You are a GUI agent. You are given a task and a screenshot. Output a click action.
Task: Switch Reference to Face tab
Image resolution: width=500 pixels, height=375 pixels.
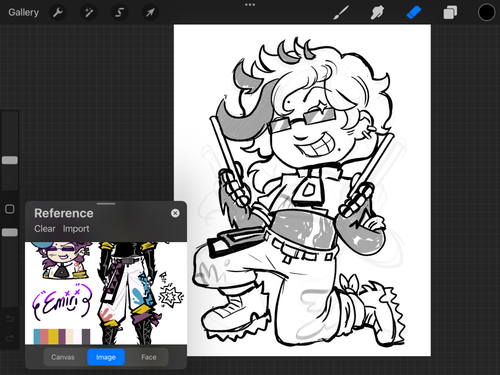pyautogui.click(x=149, y=357)
